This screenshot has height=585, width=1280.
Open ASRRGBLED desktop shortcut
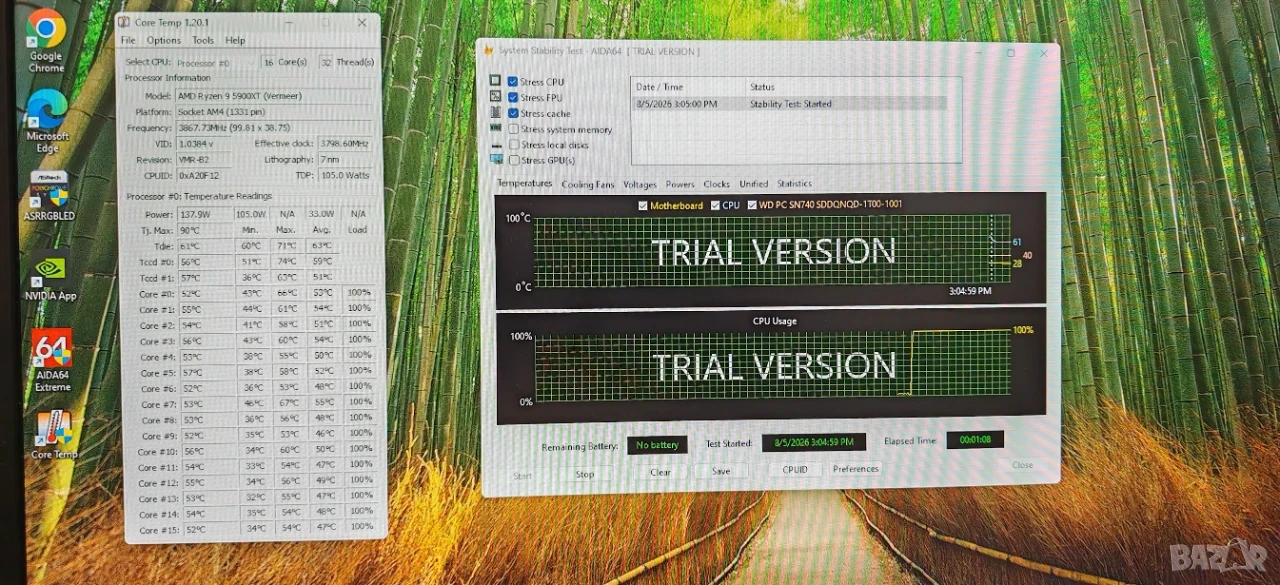point(50,195)
